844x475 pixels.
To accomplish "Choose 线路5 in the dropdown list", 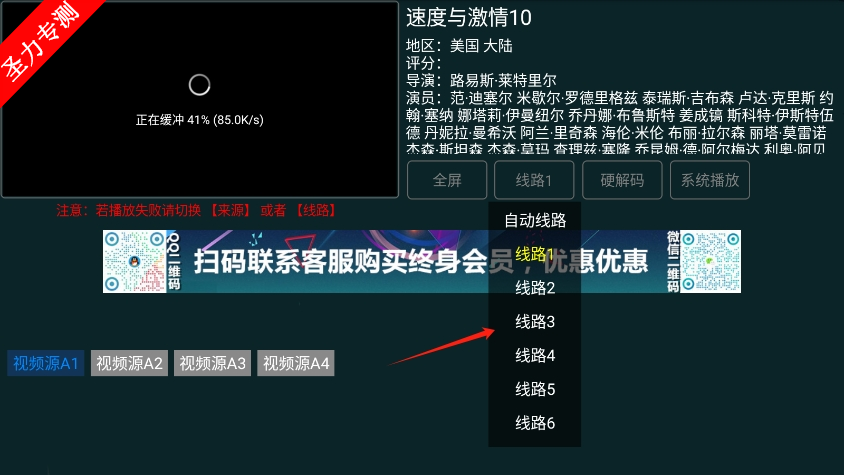I will pyautogui.click(x=534, y=389).
